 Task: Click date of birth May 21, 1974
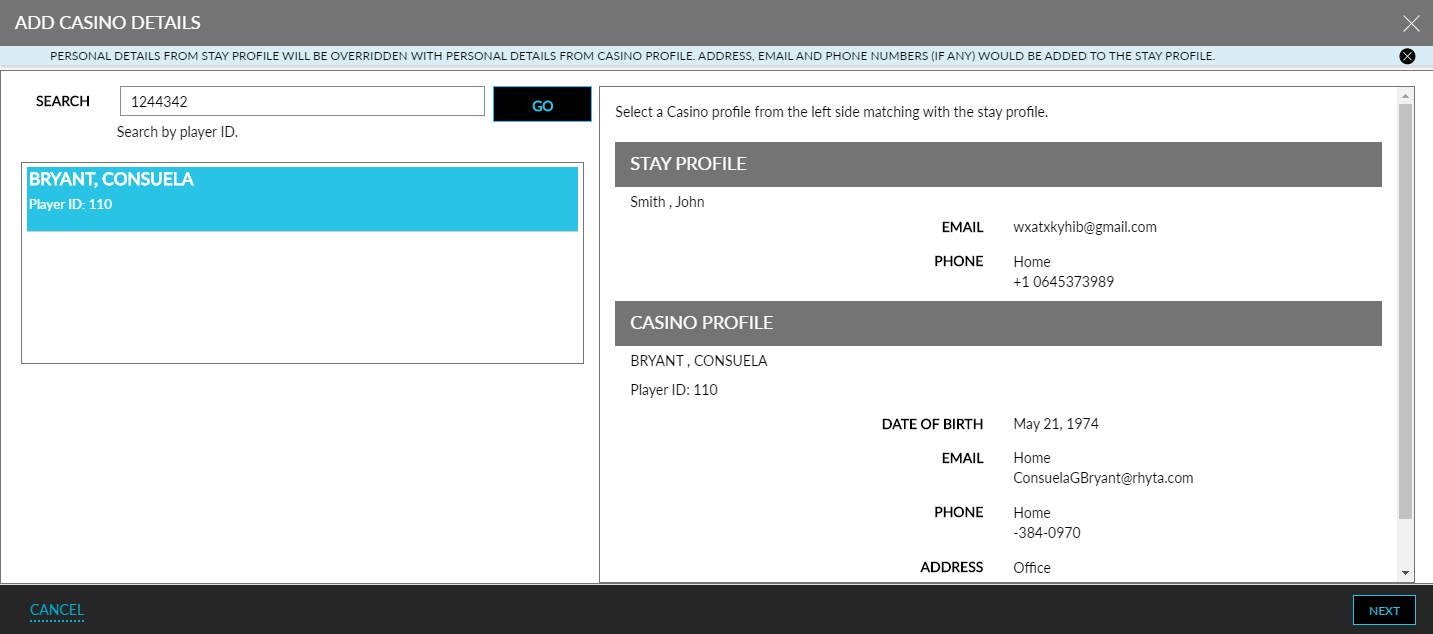click(1056, 424)
